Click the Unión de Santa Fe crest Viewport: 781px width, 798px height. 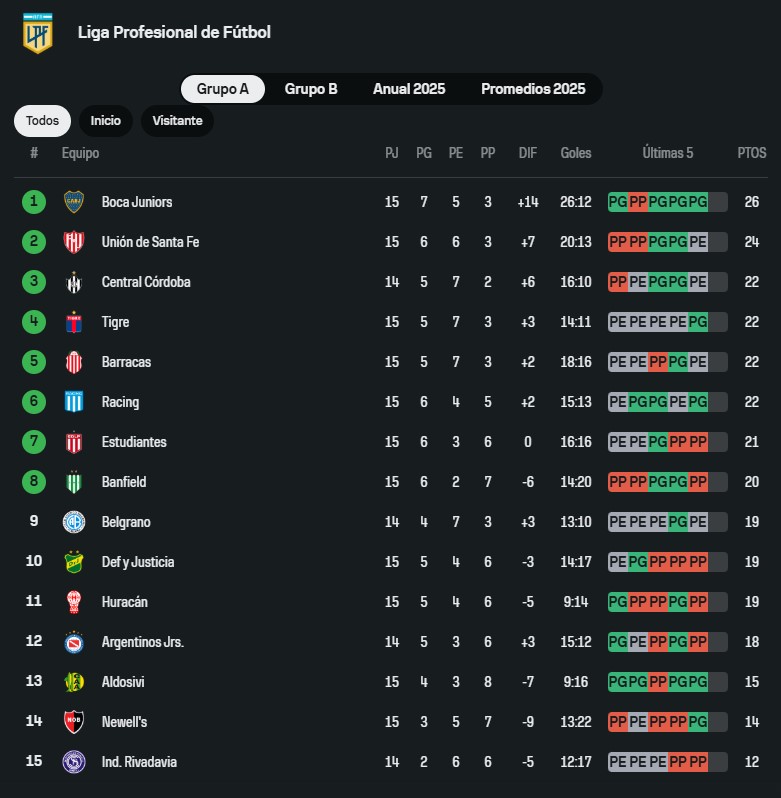point(73,242)
